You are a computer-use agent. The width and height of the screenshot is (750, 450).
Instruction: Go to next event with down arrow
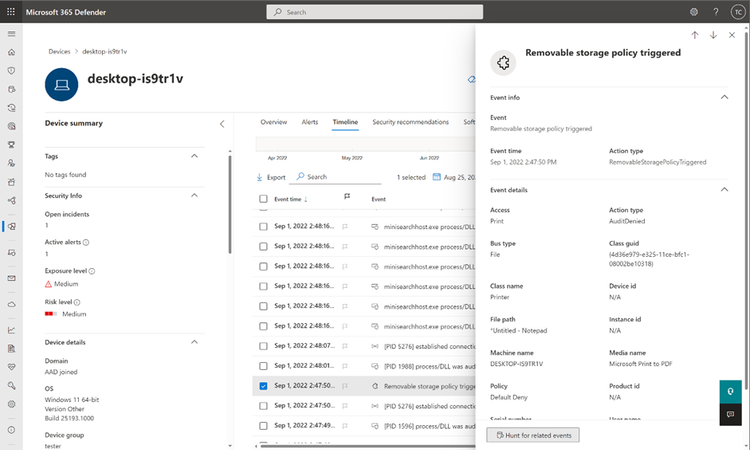click(x=713, y=35)
